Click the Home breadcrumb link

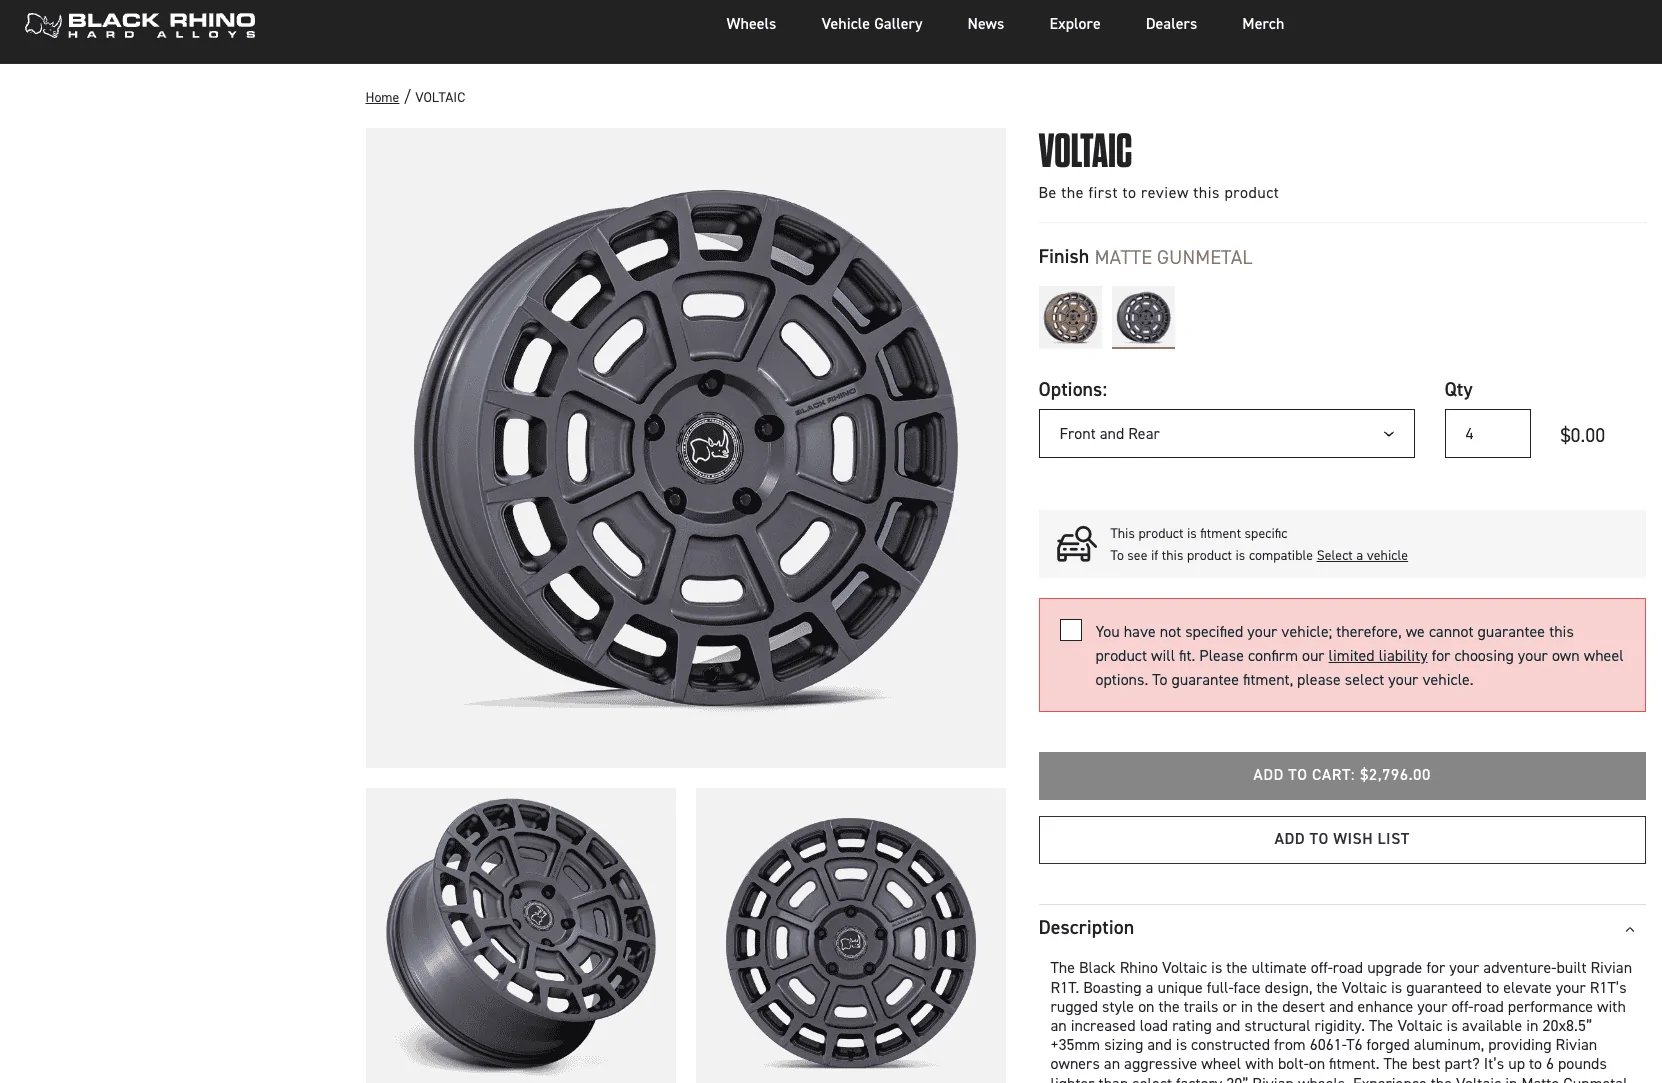click(x=382, y=97)
